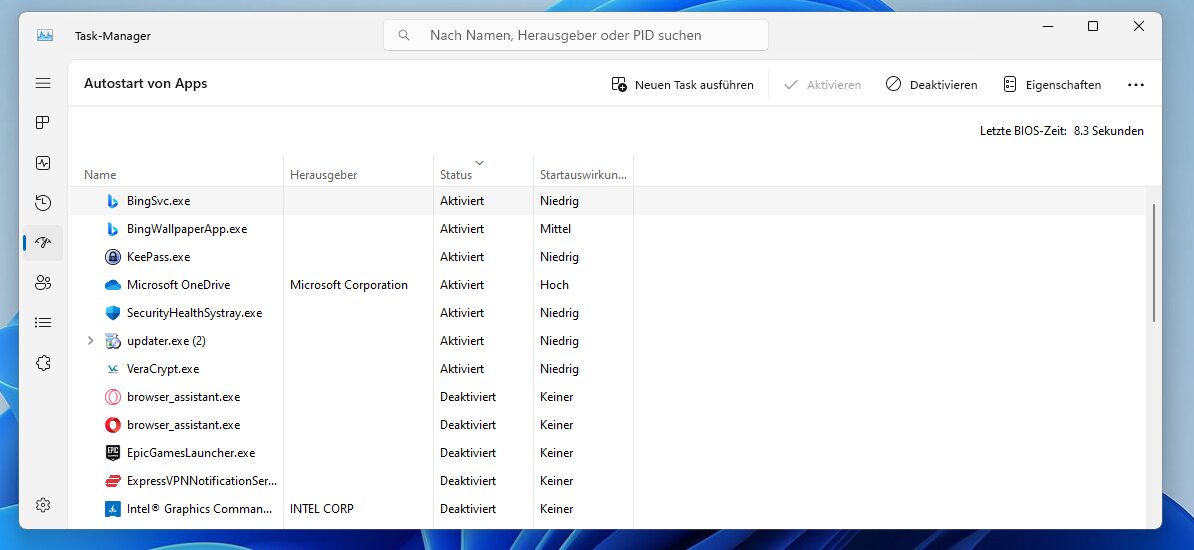The image size is (1194, 550).
Task: Open the Services page puzzle icon
Action: coord(43,363)
